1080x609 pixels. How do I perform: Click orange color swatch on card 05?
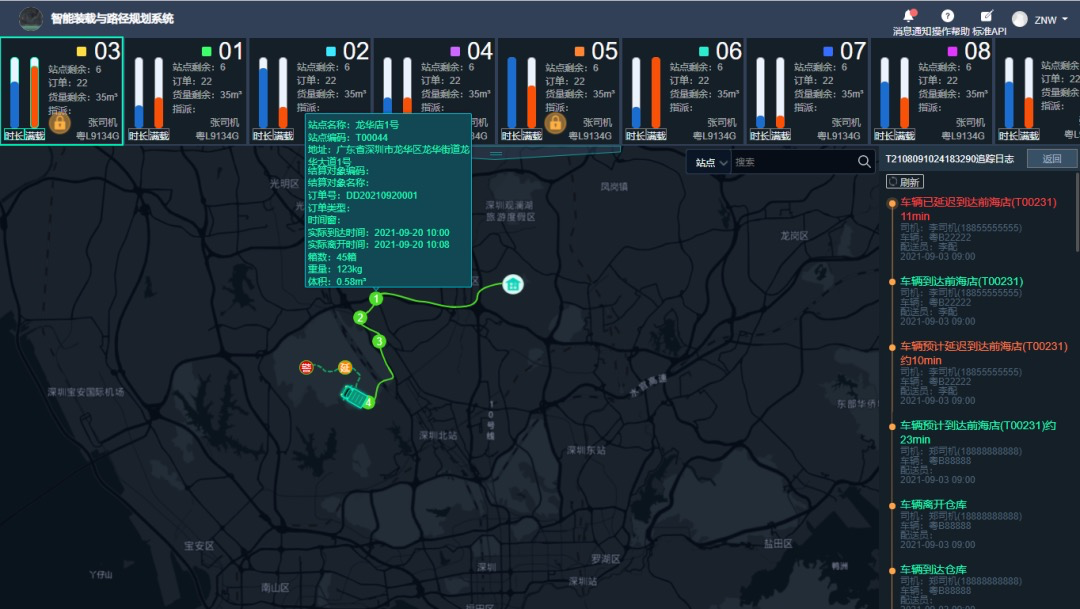click(579, 51)
